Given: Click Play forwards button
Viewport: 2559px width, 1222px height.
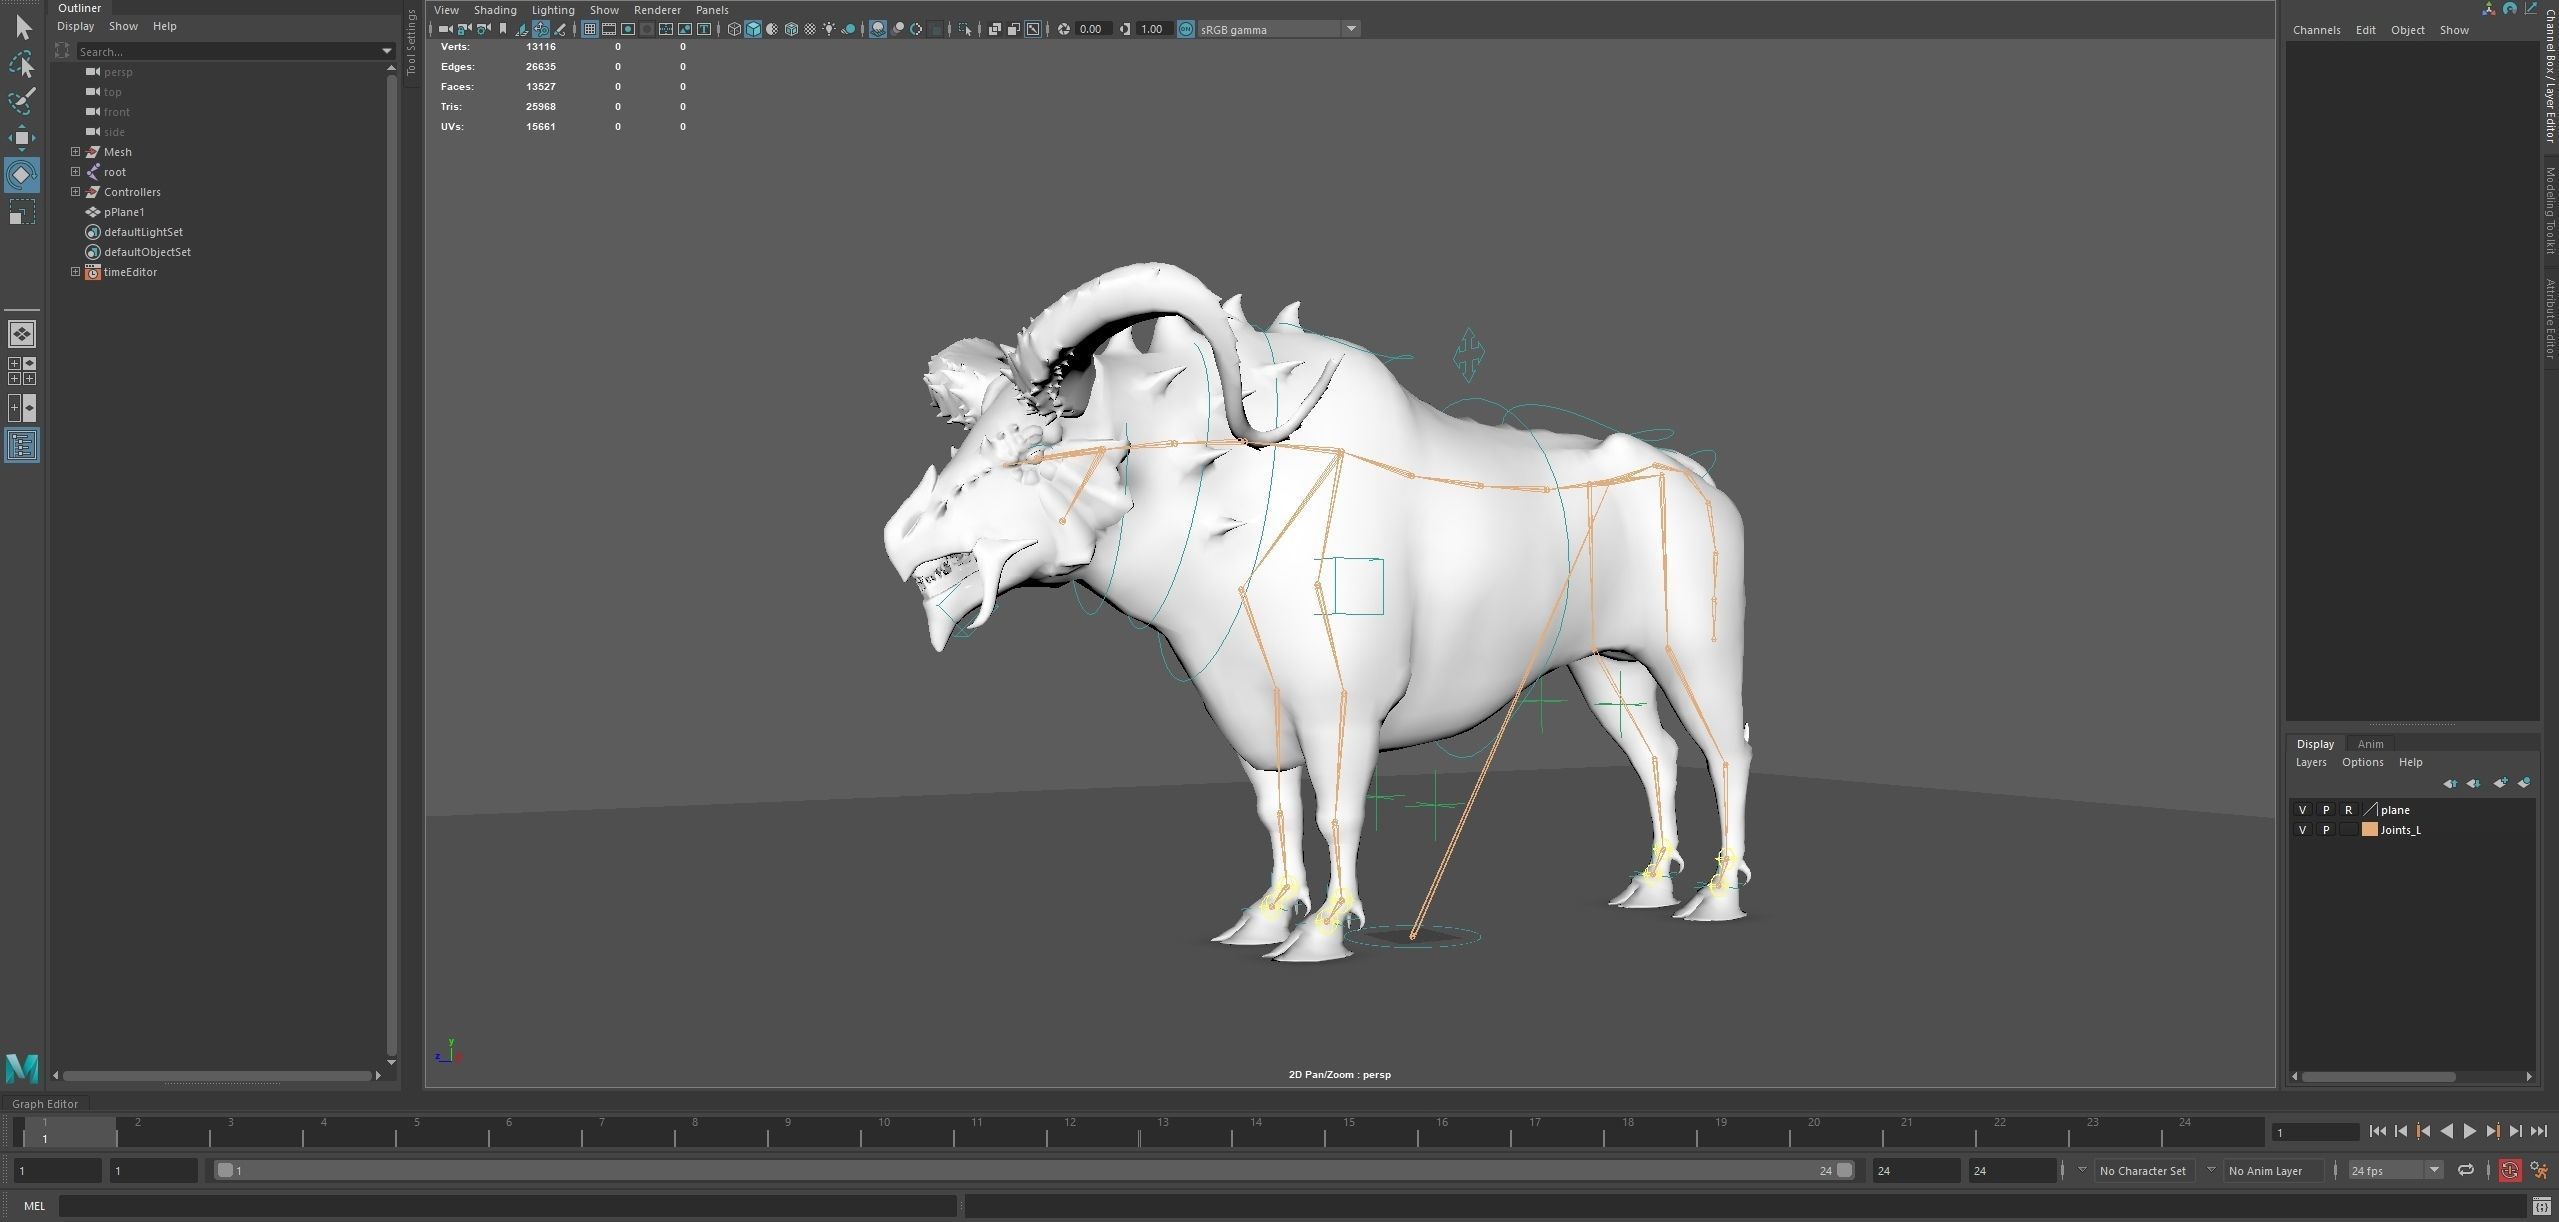Looking at the screenshot, I should click(2469, 1132).
